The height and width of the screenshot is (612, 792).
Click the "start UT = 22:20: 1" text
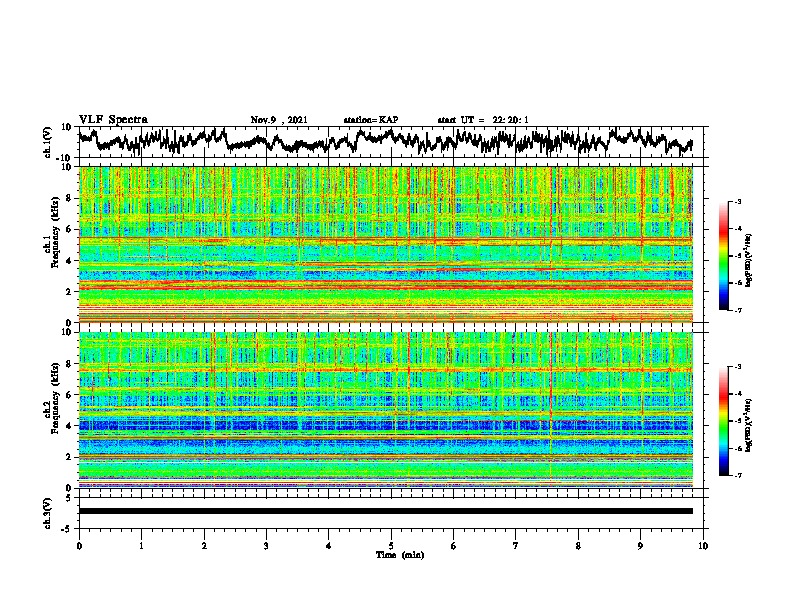pyautogui.click(x=483, y=120)
